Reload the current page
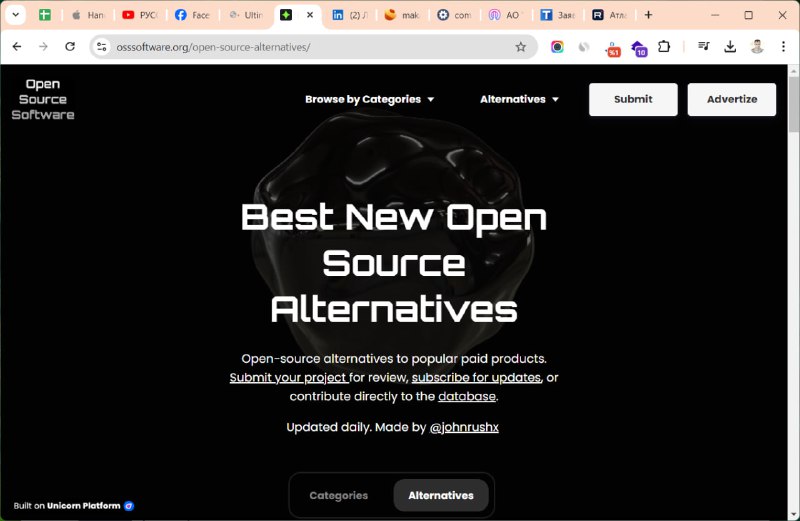This screenshot has width=800, height=521. [70, 46]
